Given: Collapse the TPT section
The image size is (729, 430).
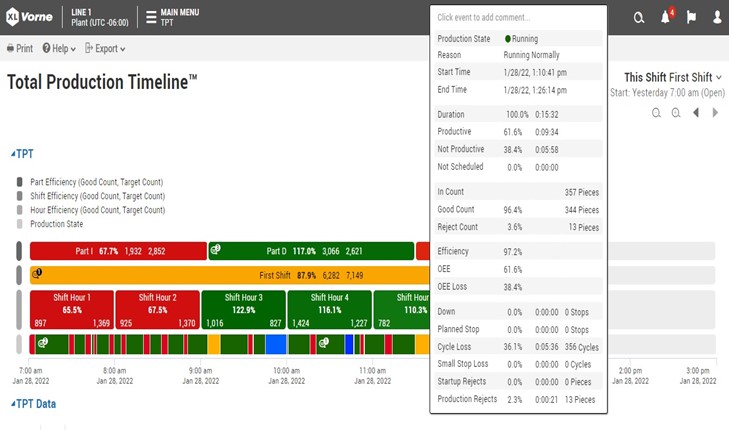Looking at the screenshot, I should click(22, 154).
